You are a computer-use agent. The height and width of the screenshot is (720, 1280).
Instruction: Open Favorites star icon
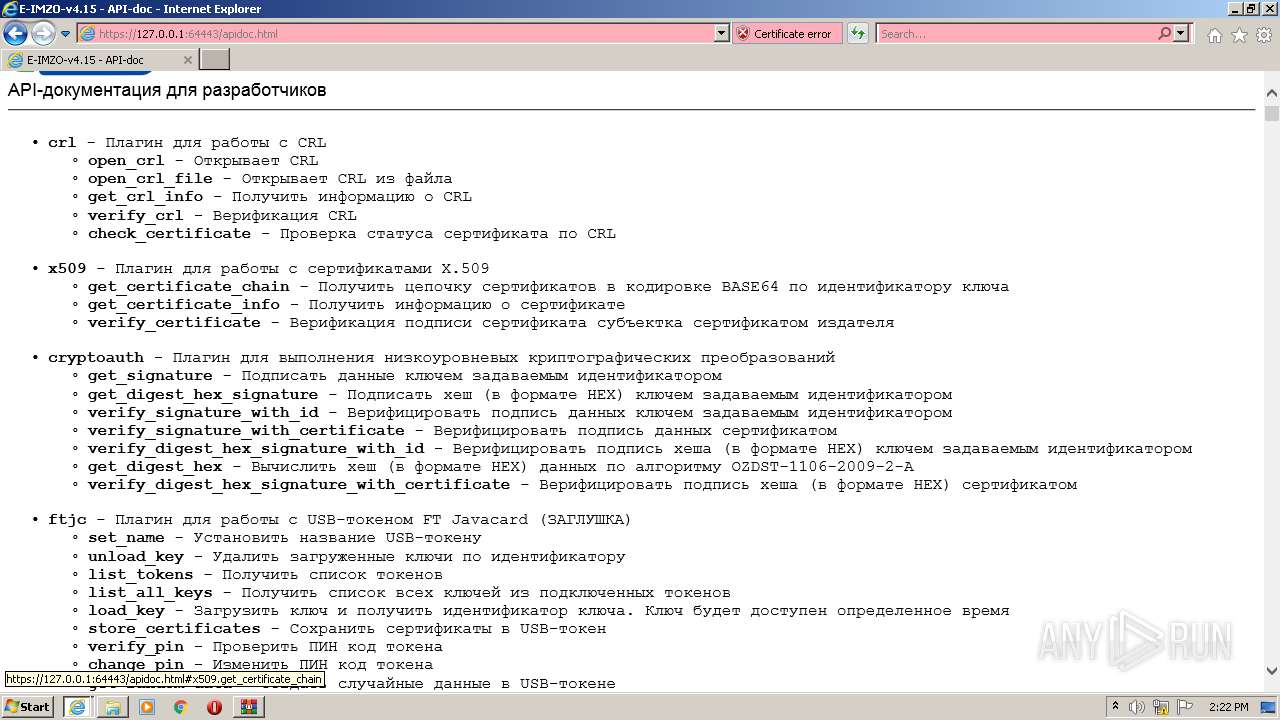1239,35
